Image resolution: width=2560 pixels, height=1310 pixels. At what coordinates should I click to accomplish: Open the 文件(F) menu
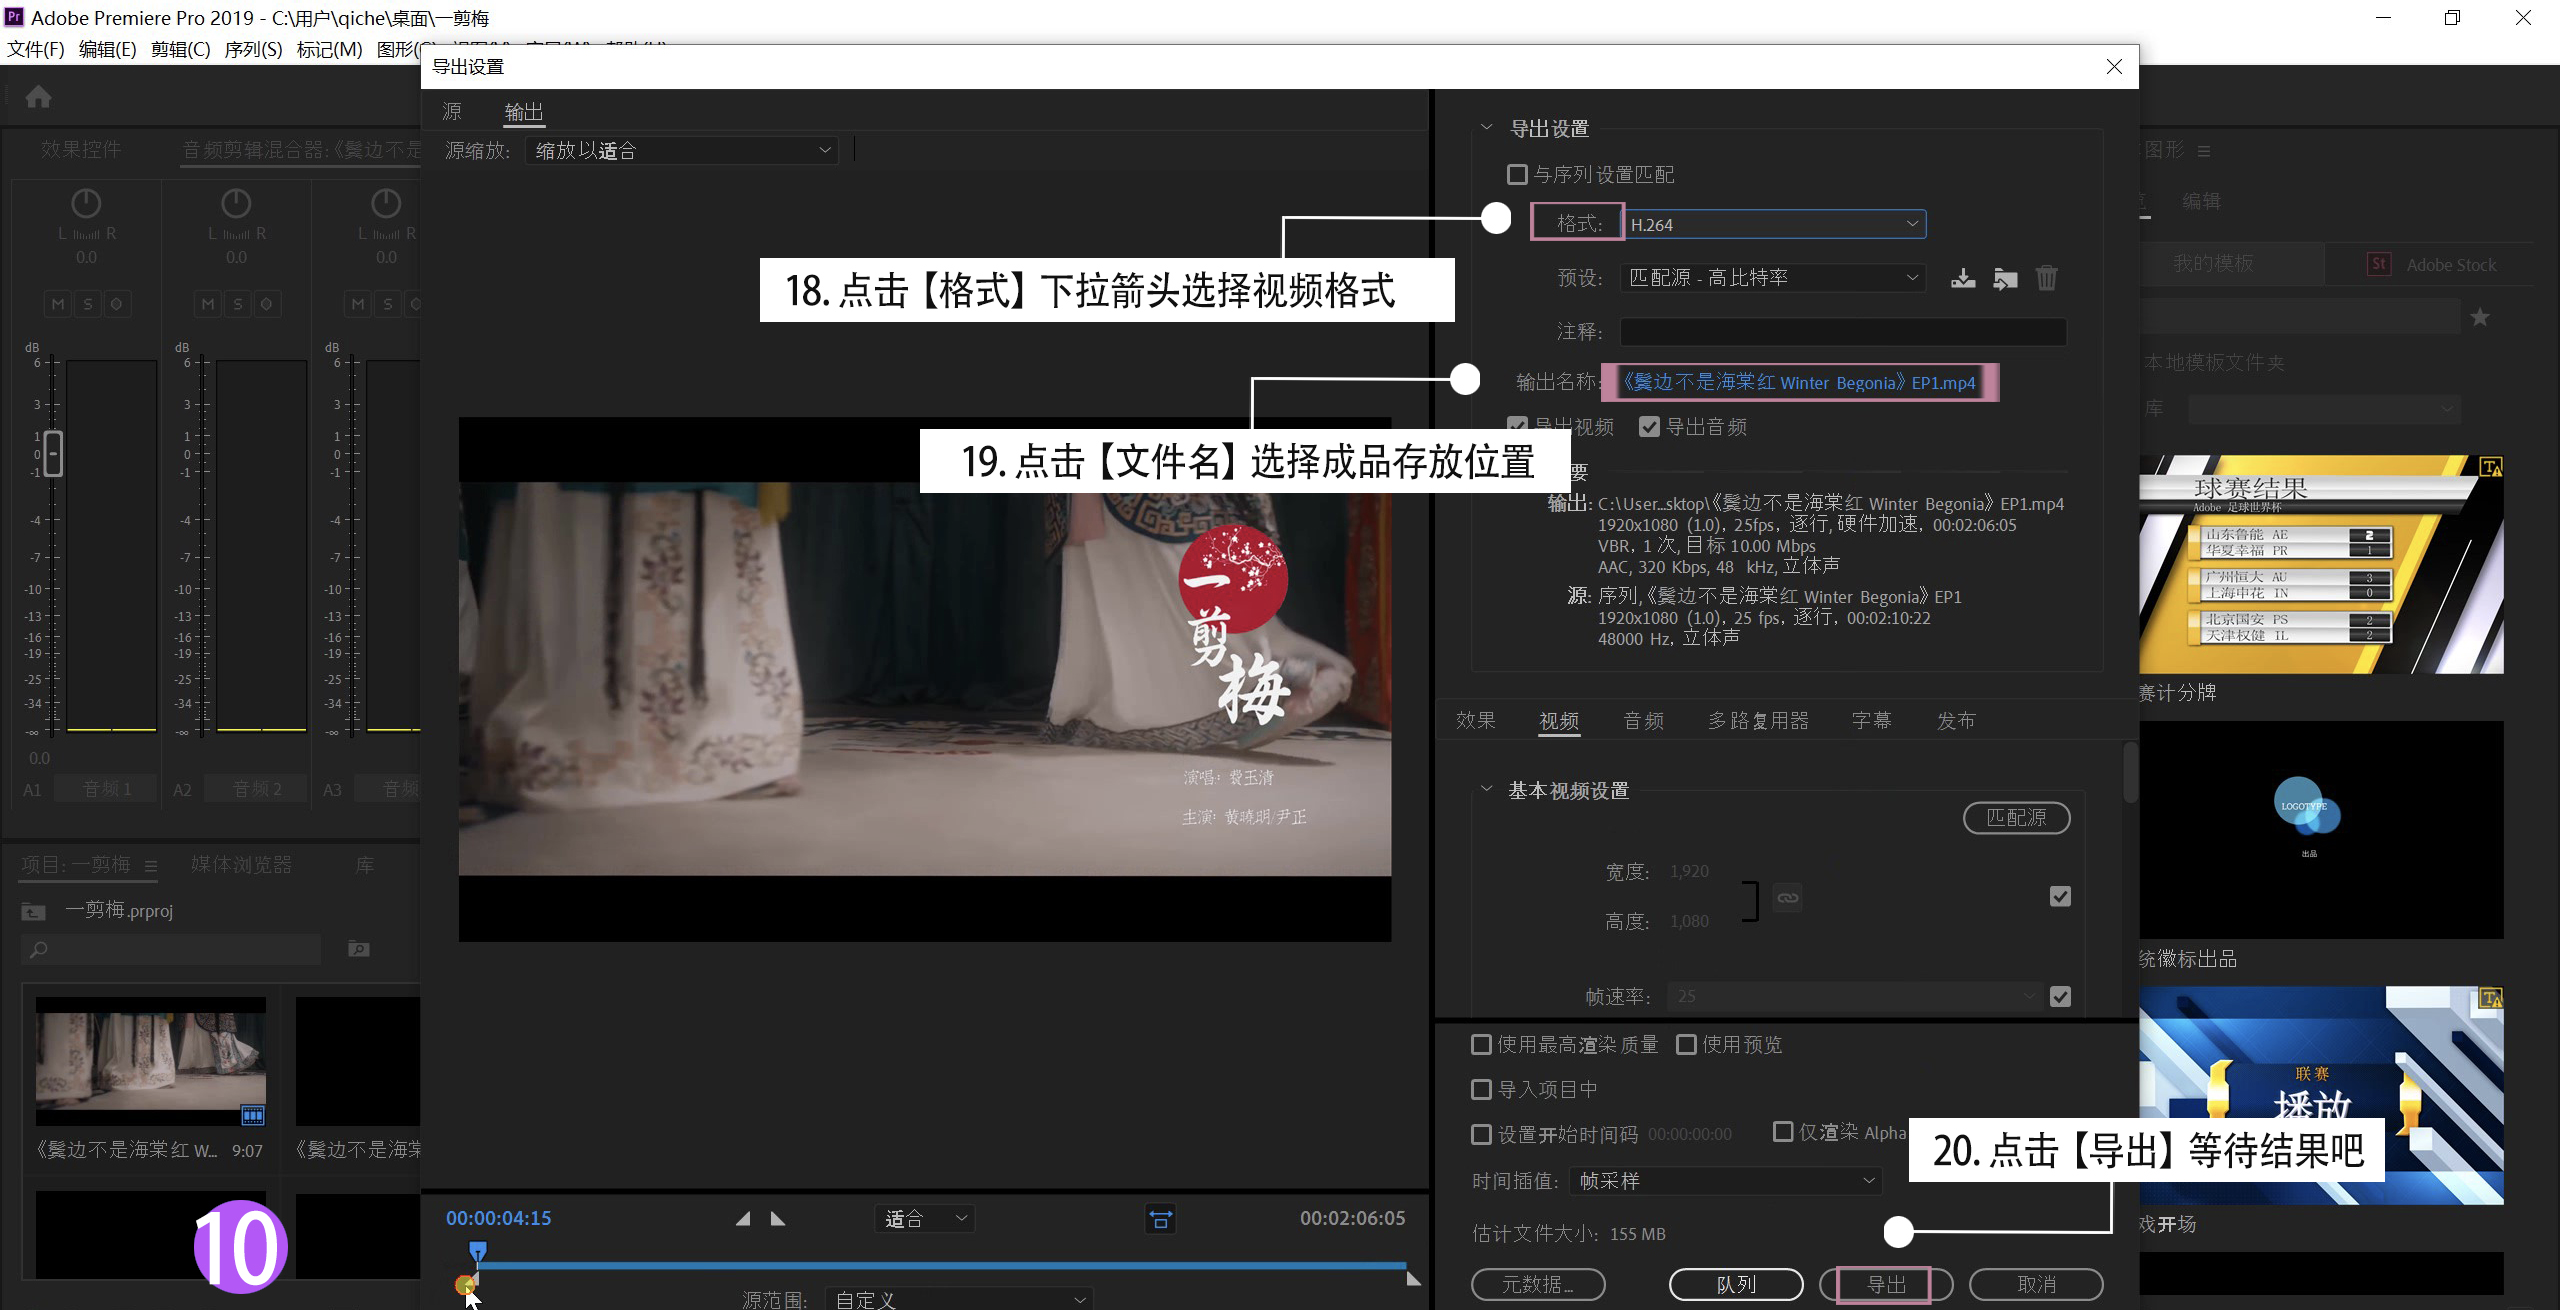(x=36, y=49)
